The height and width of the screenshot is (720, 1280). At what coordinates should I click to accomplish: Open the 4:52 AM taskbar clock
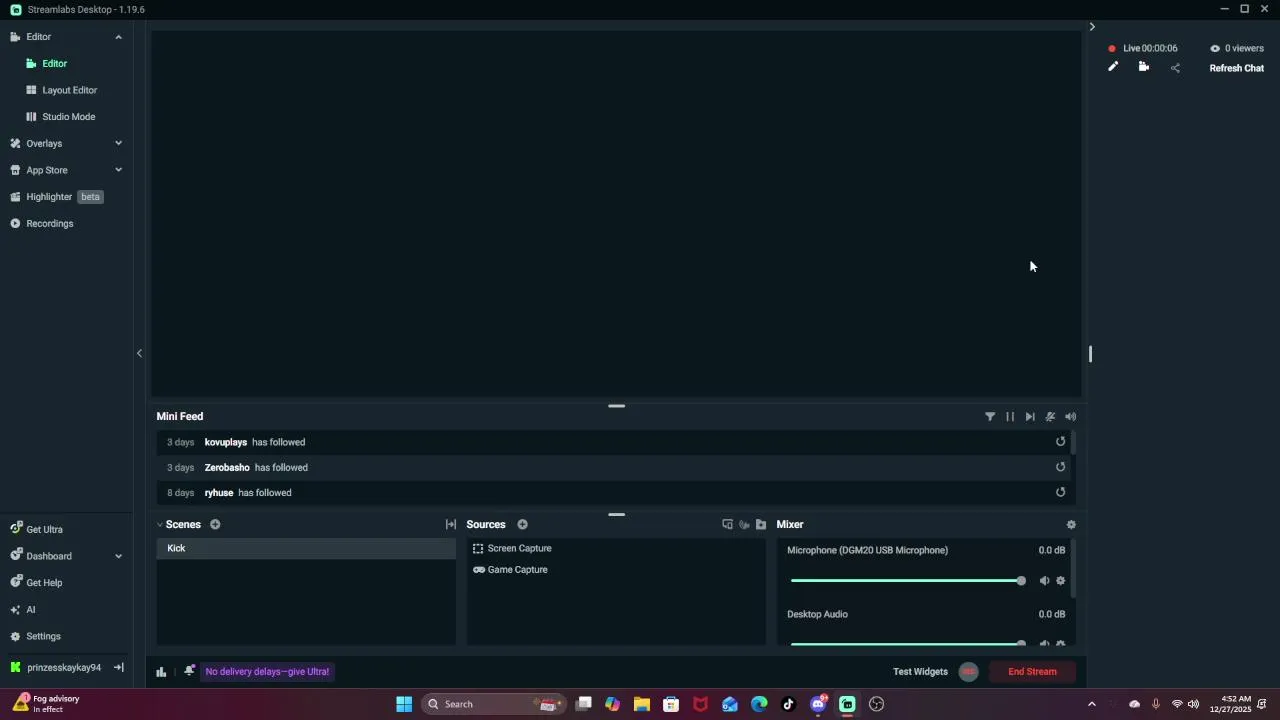pos(1230,704)
